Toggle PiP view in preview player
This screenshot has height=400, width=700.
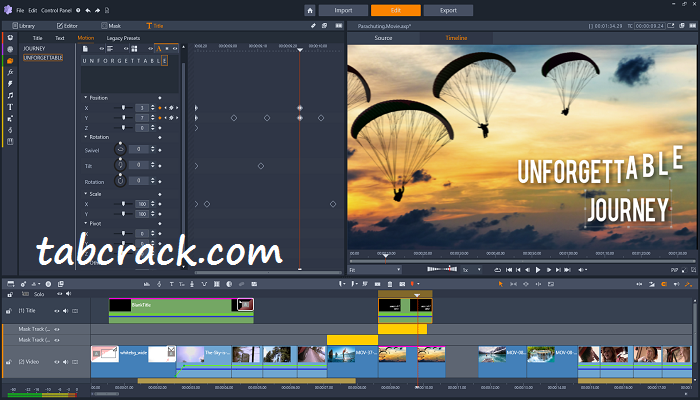point(674,270)
